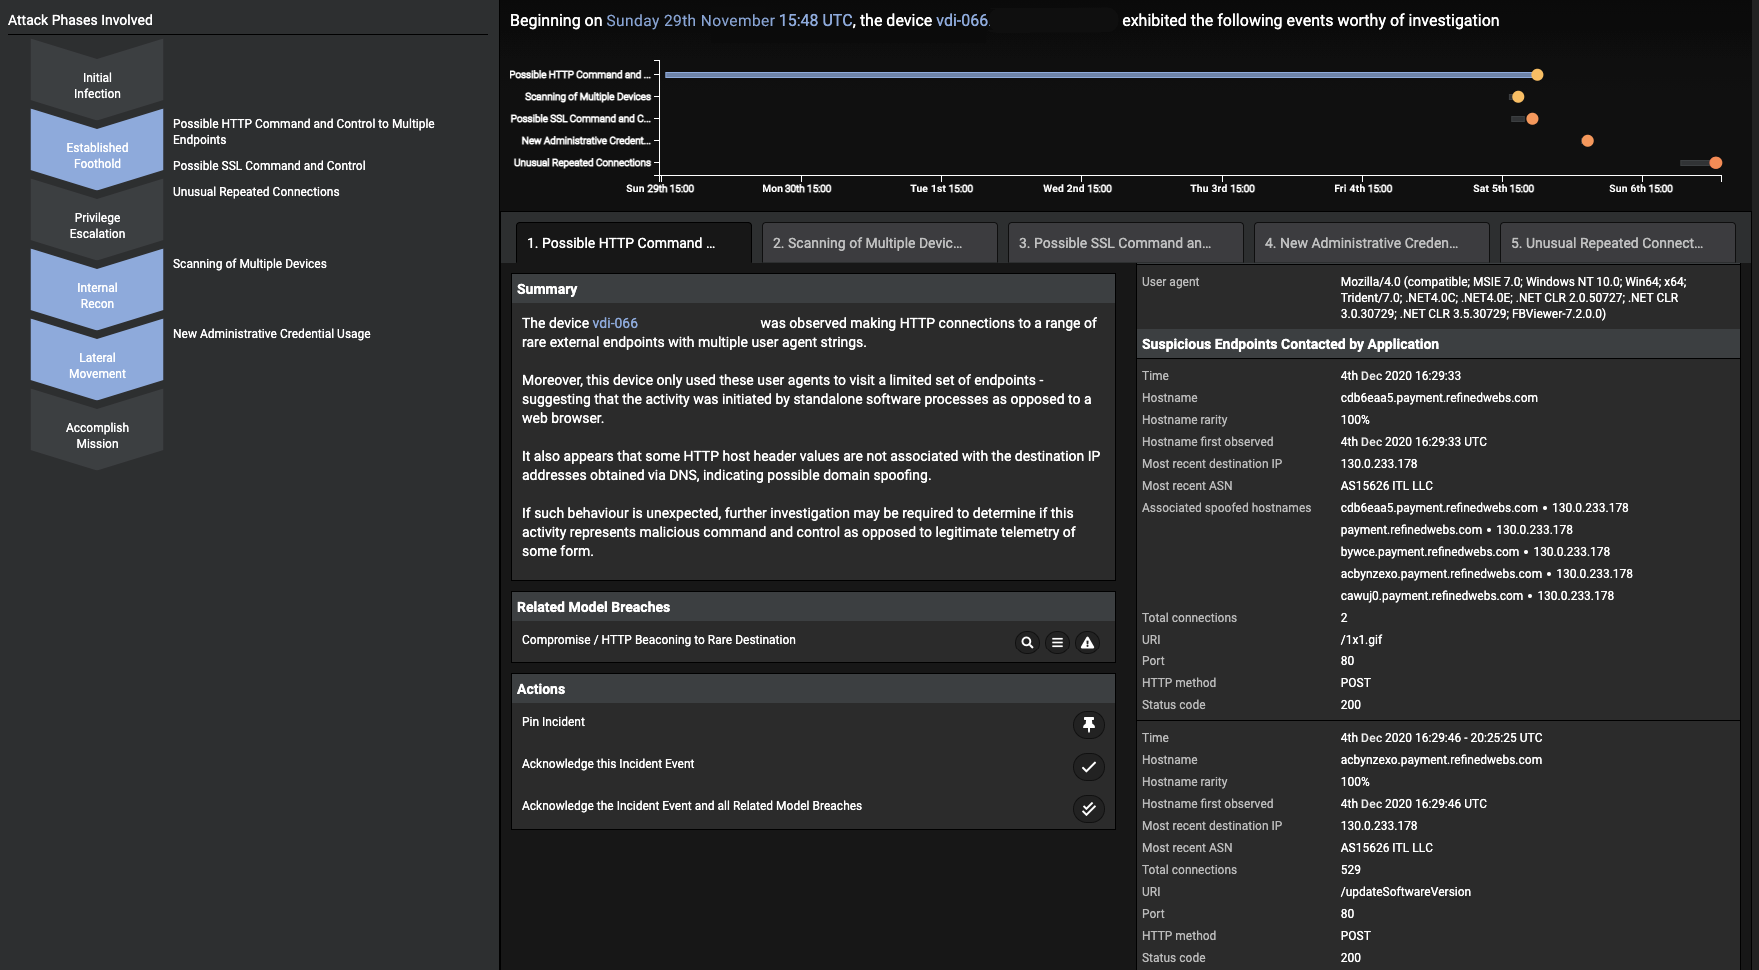Click the Pin Incident pin icon
Viewport: 1759px width, 970px height.
tap(1089, 725)
